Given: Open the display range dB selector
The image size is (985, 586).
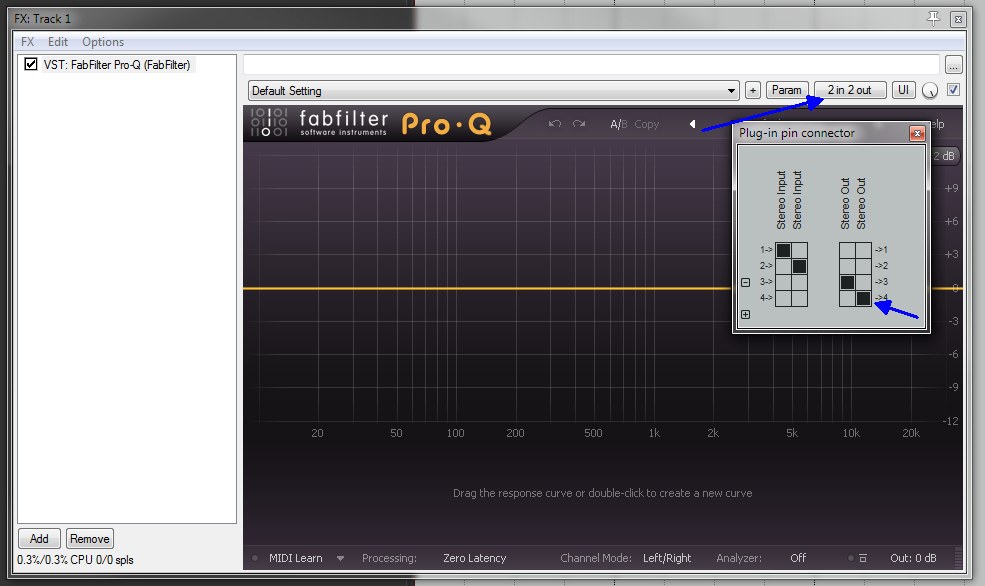Looking at the screenshot, I should [944, 156].
